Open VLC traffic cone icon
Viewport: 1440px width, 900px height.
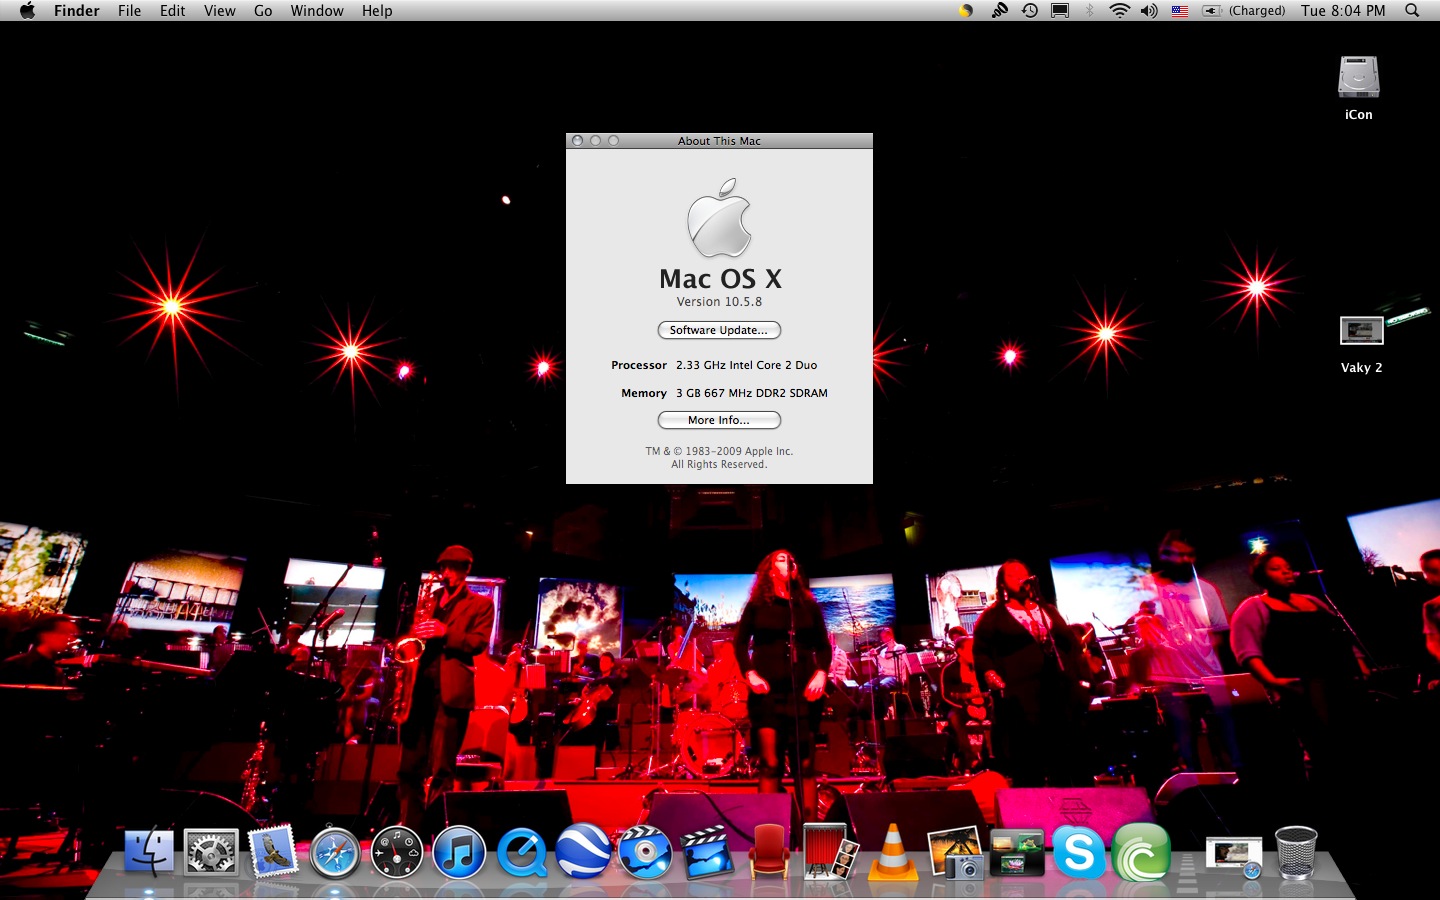[893, 853]
